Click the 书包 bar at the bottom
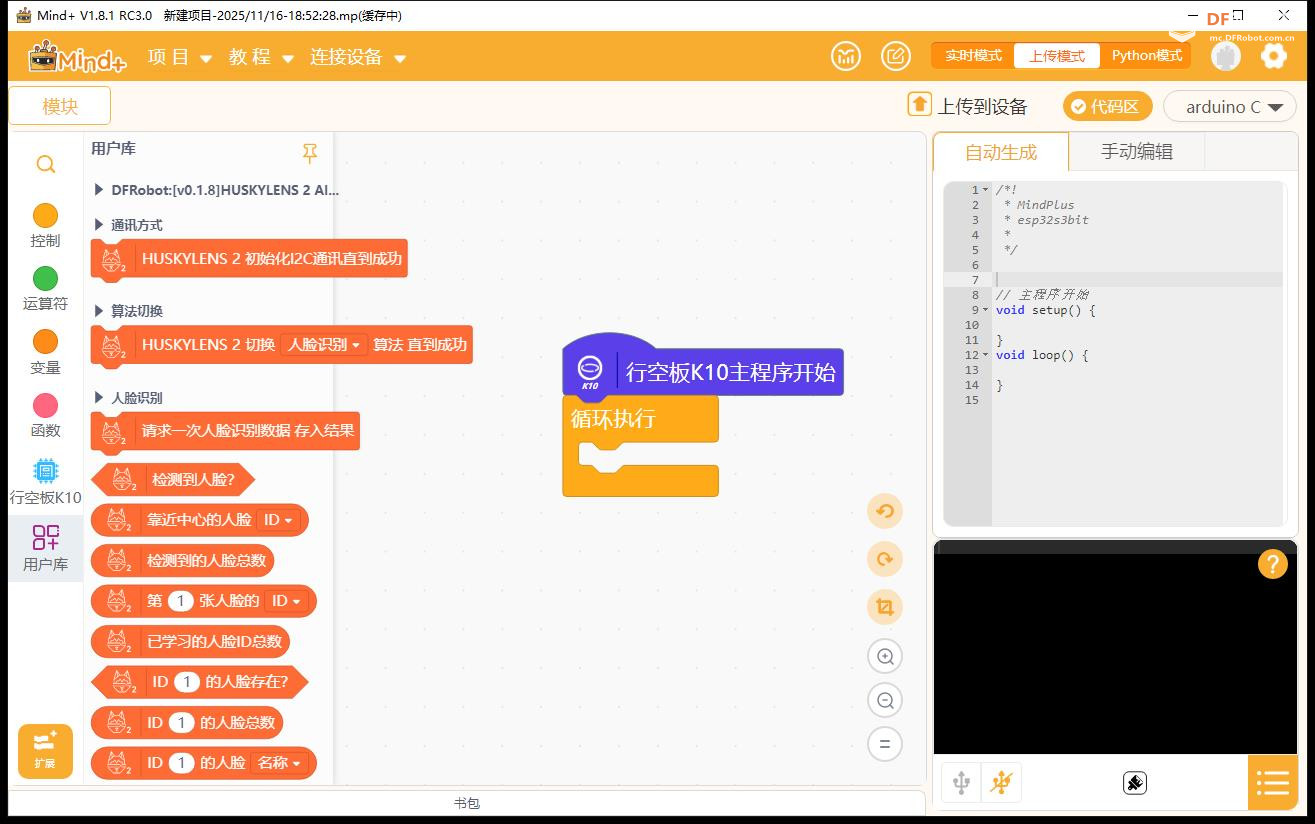Image resolution: width=1315 pixels, height=824 pixels. click(x=466, y=802)
